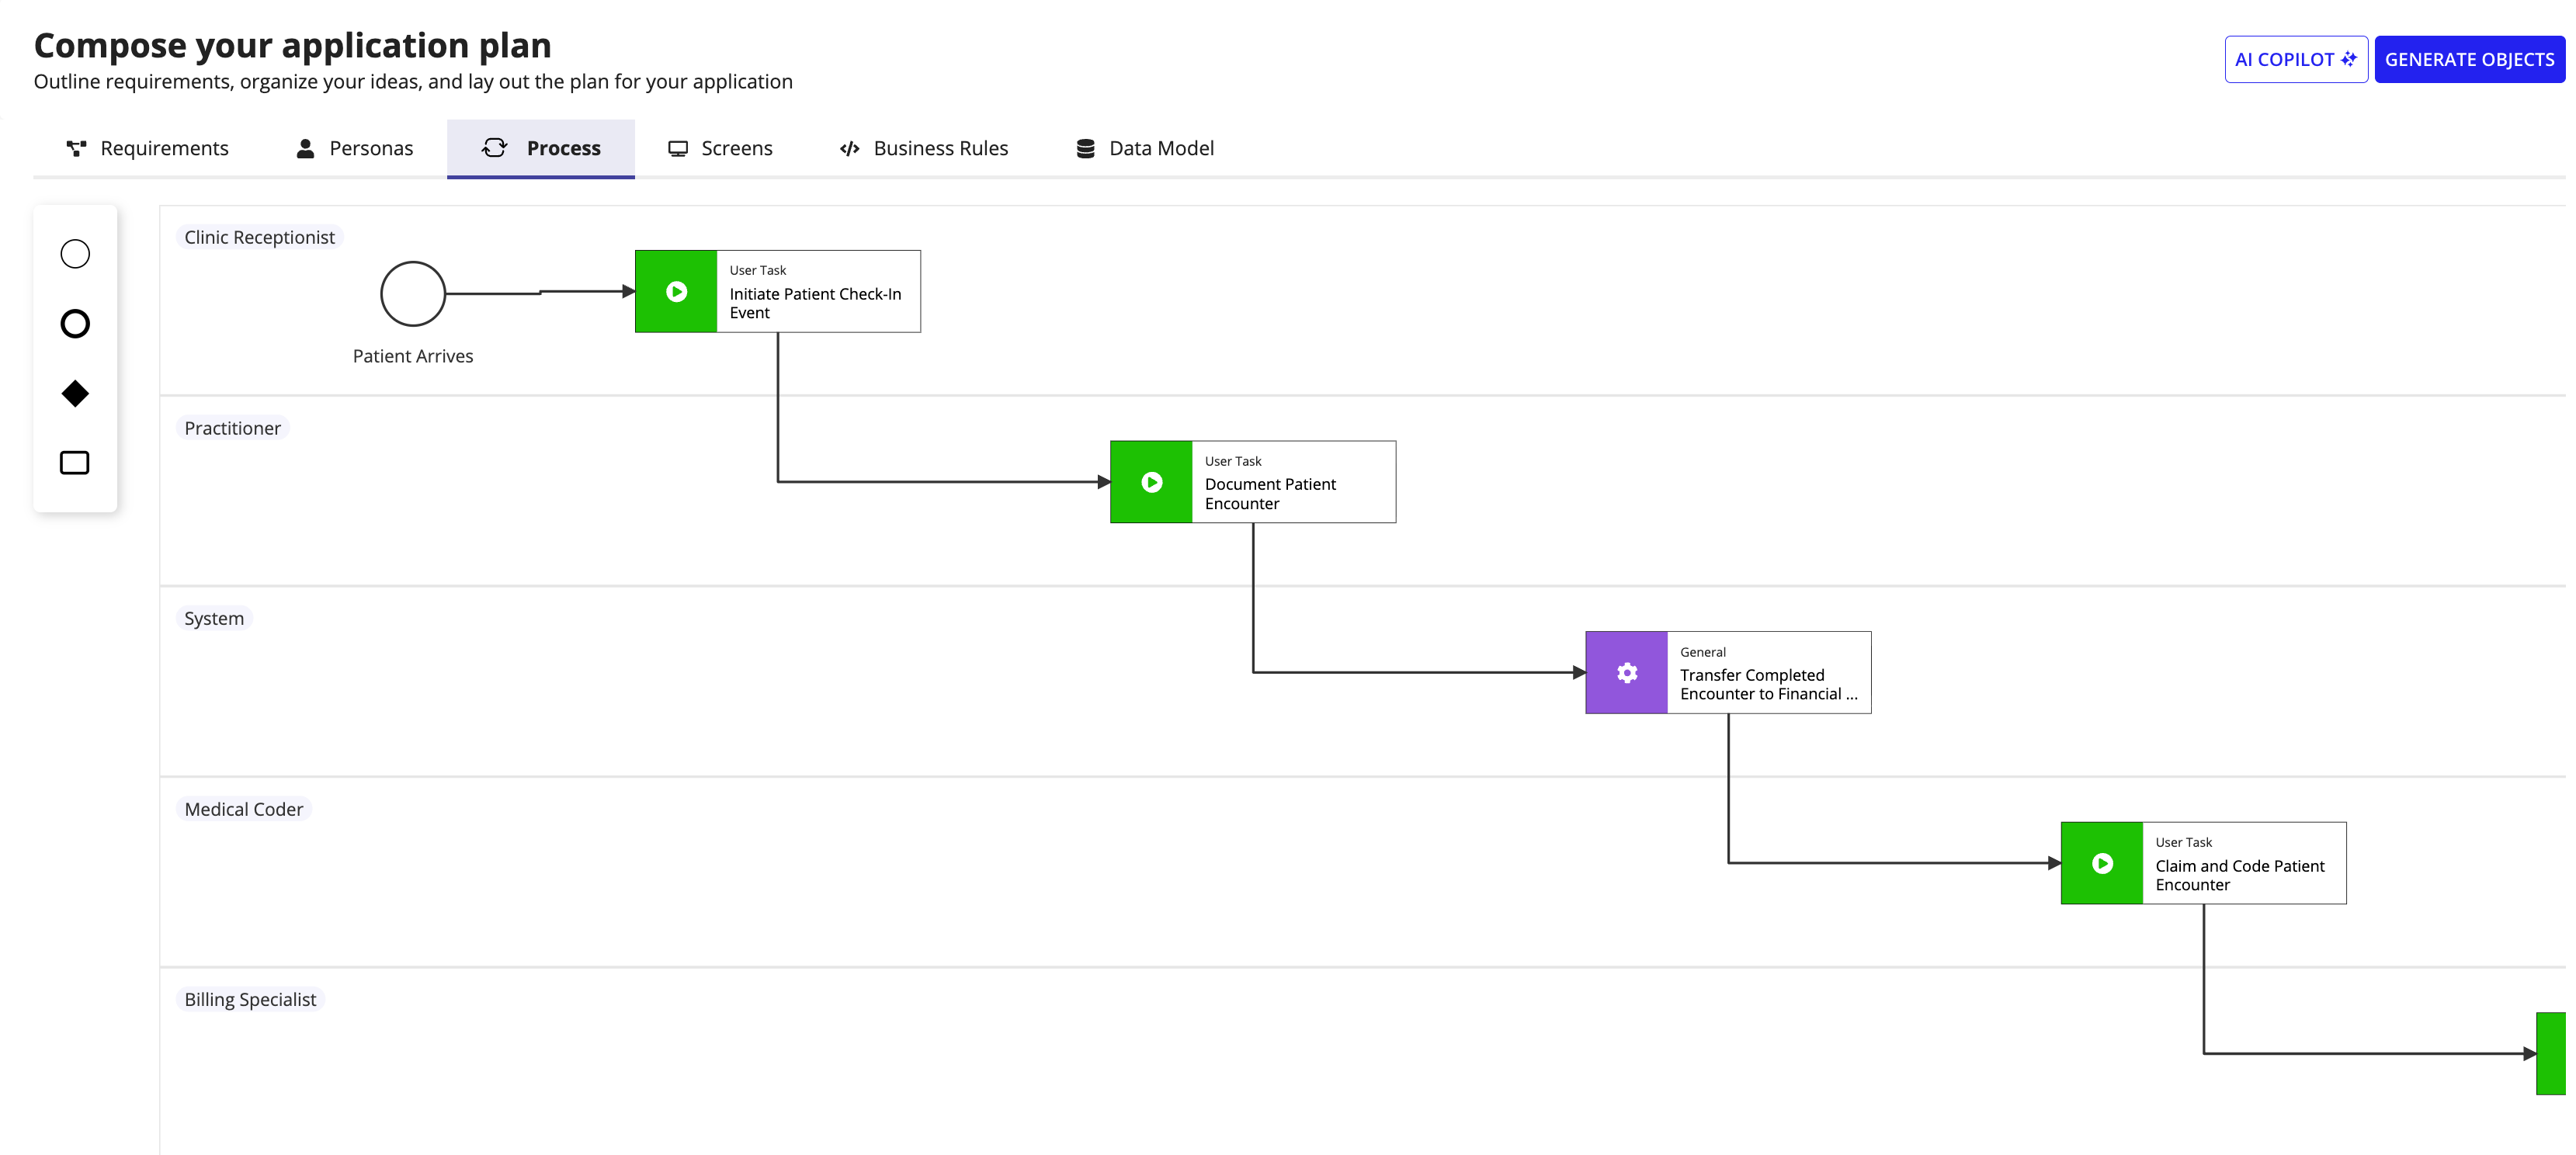The width and height of the screenshot is (2576, 1155).
Task: Select the Transfer Completed Encounter task label
Action: tap(1768, 685)
